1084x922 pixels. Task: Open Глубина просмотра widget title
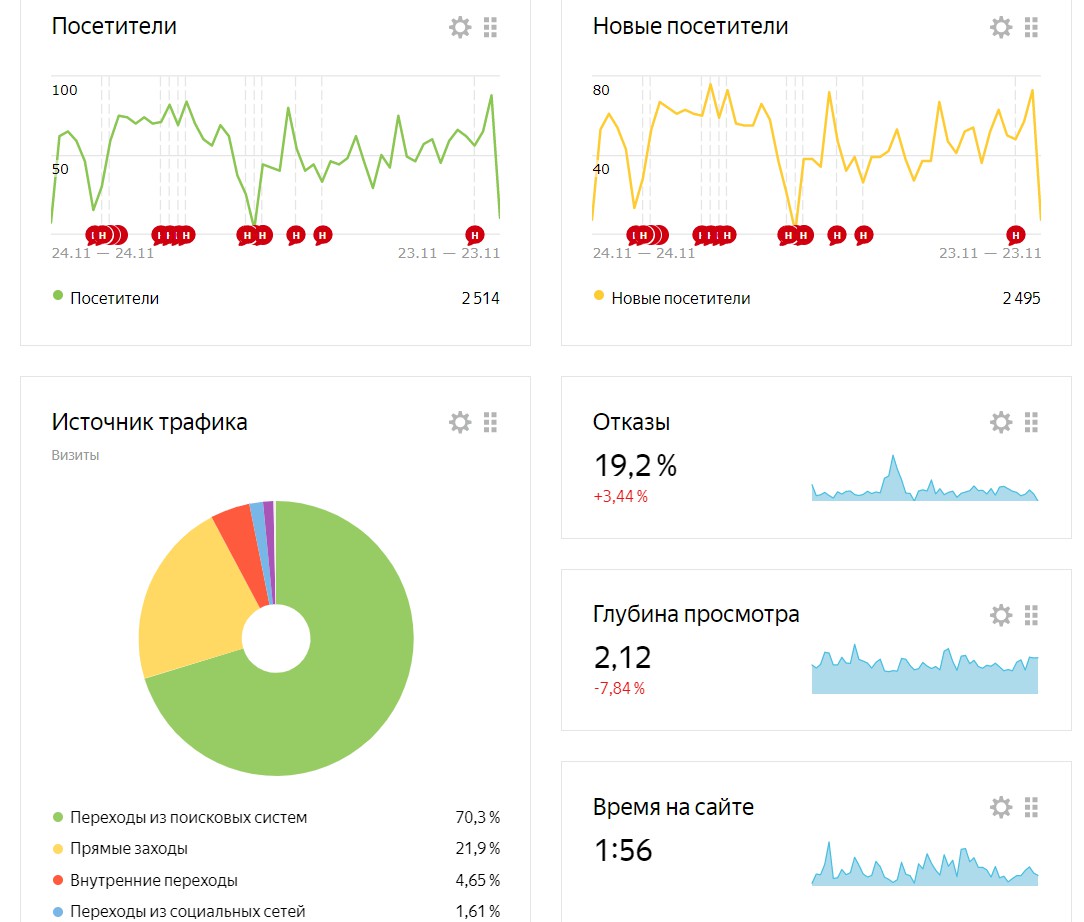tap(696, 614)
